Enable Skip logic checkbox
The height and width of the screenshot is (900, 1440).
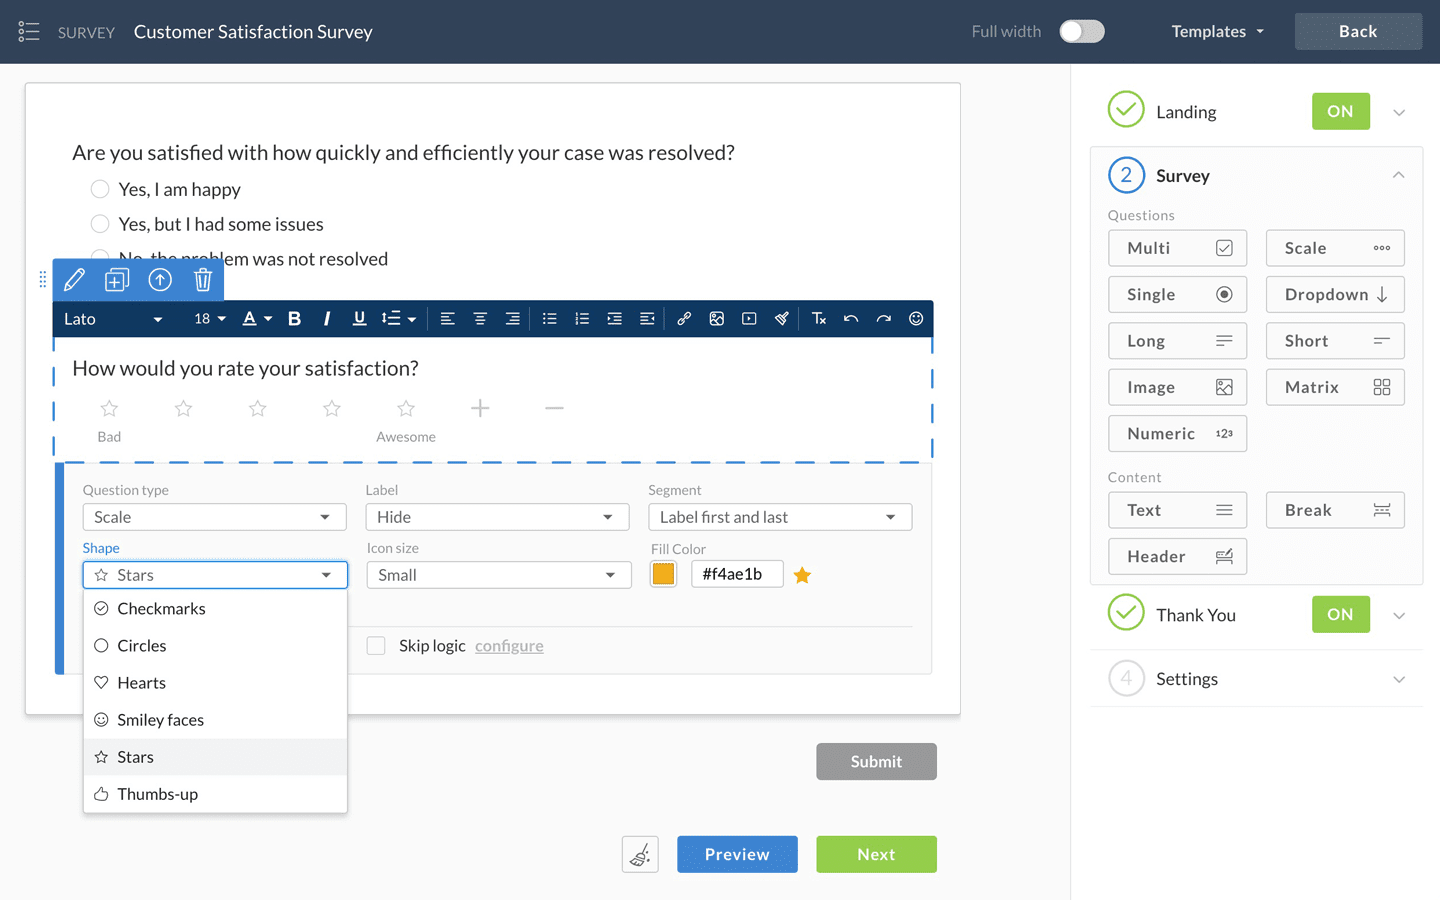[376, 645]
